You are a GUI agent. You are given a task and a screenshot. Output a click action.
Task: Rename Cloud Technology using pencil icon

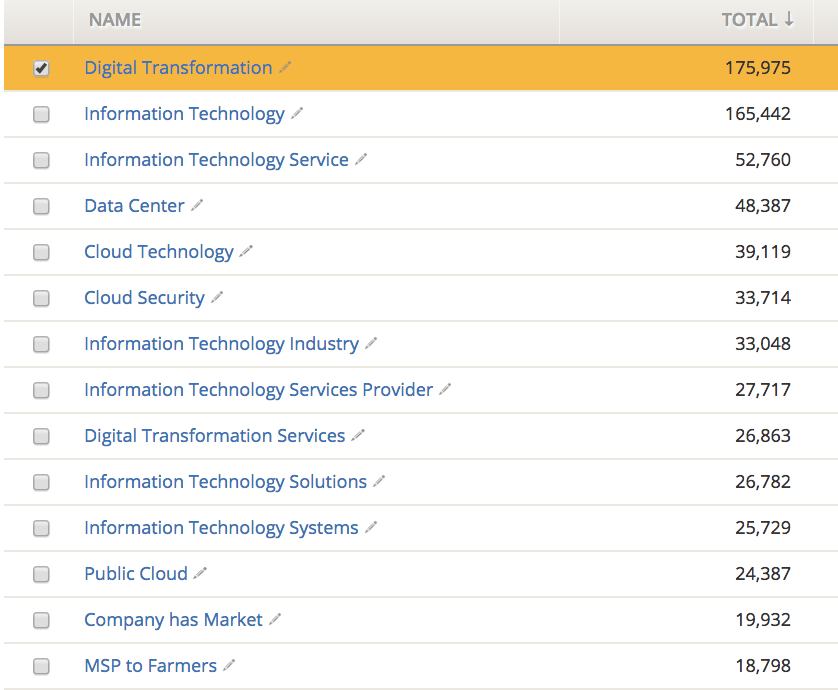246,252
